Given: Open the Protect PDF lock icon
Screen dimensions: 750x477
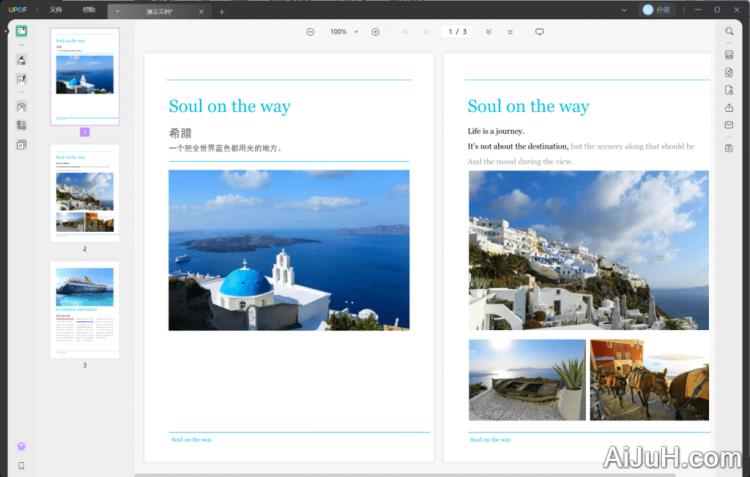Looking at the screenshot, I should pyautogui.click(x=729, y=90).
